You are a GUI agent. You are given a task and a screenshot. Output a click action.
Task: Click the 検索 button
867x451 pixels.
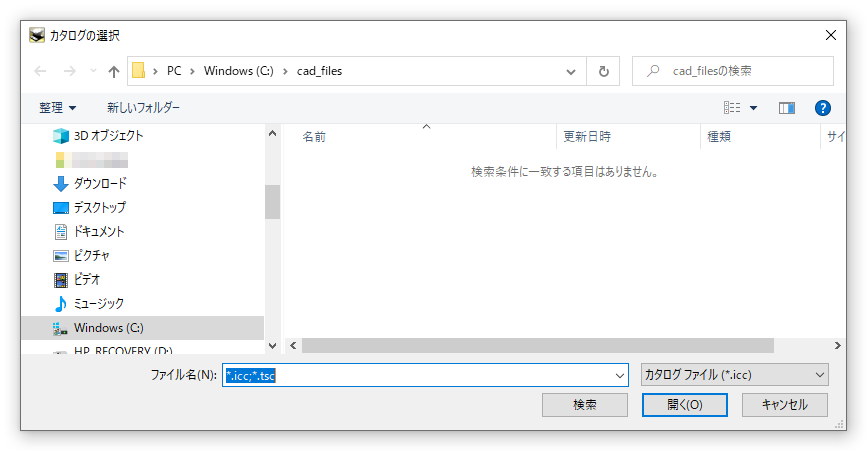coord(584,405)
